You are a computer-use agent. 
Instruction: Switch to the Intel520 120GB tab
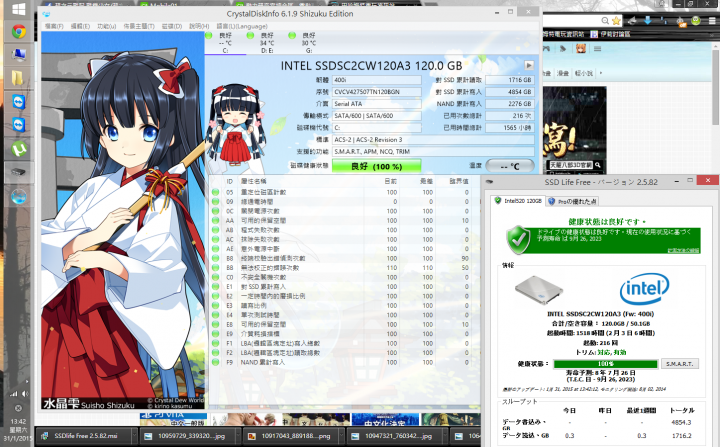[x=518, y=201]
